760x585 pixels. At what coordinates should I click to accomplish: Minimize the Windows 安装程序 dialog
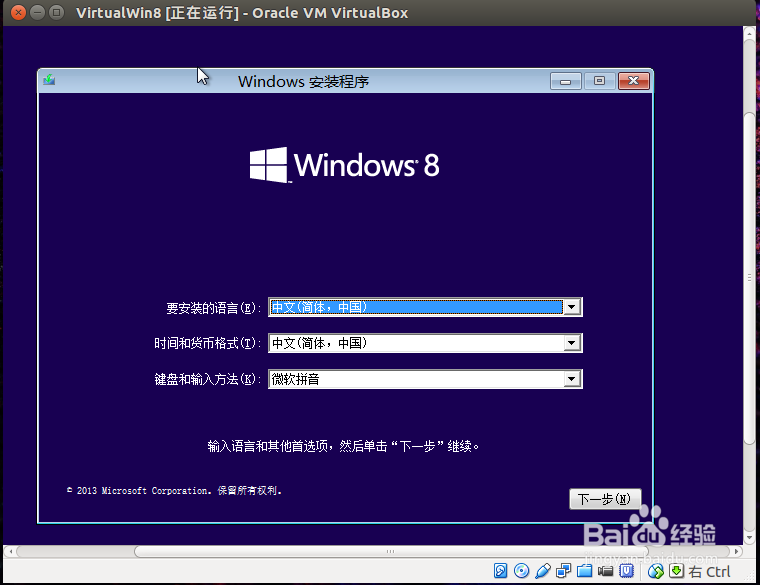click(x=566, y=81)
